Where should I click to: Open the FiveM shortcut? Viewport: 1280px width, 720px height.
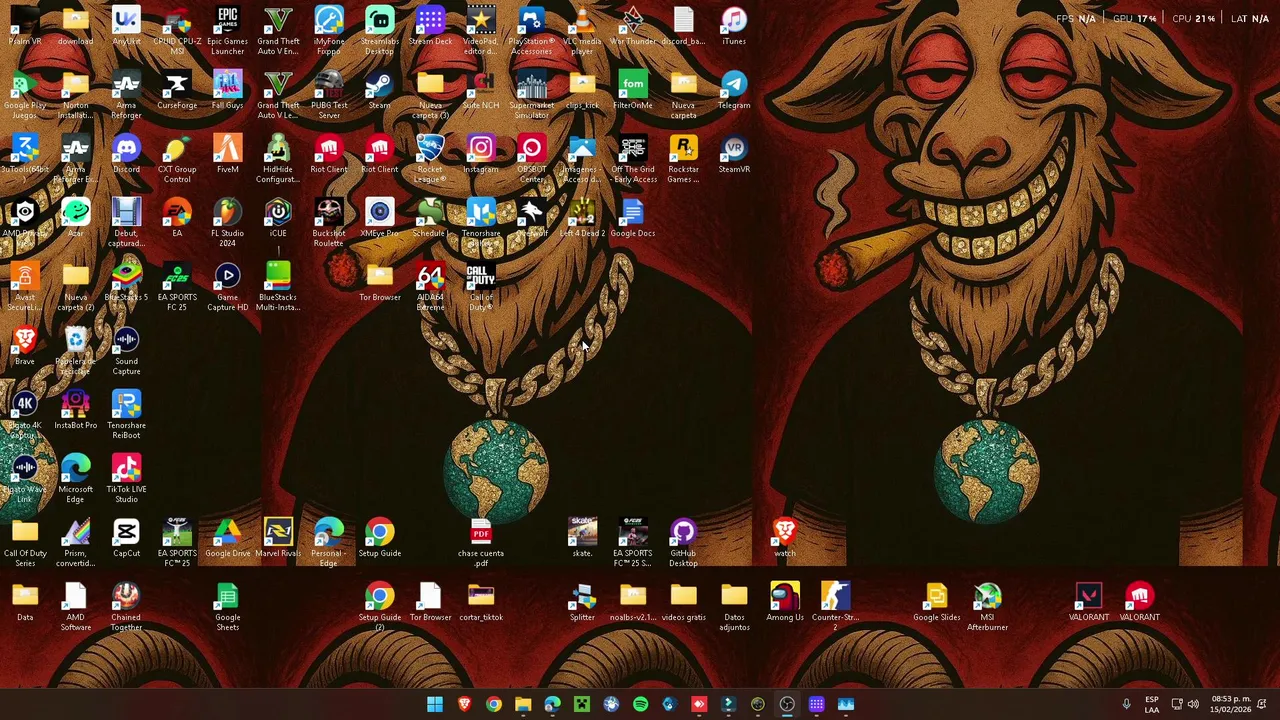(x=227, y=154)
